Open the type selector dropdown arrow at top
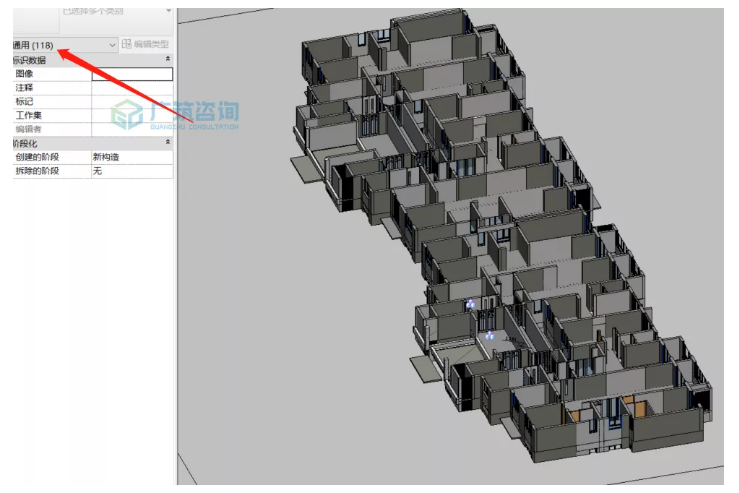Screen dimensions: 739x493 coord(168,10)
